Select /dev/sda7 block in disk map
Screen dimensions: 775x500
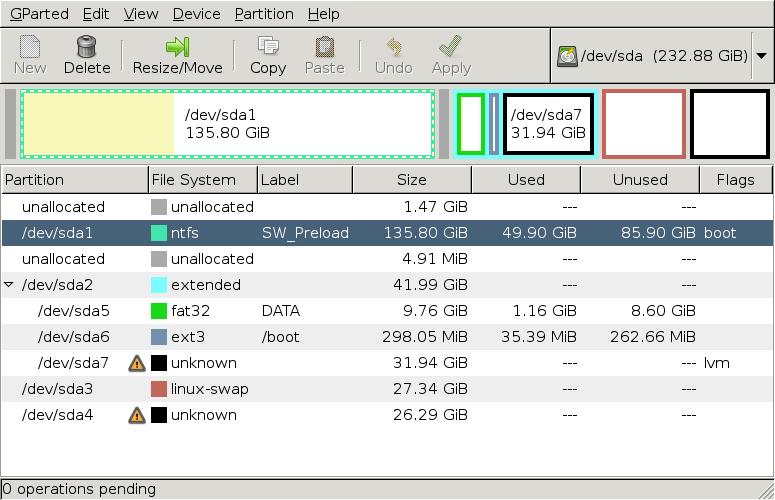coord(548,124)
